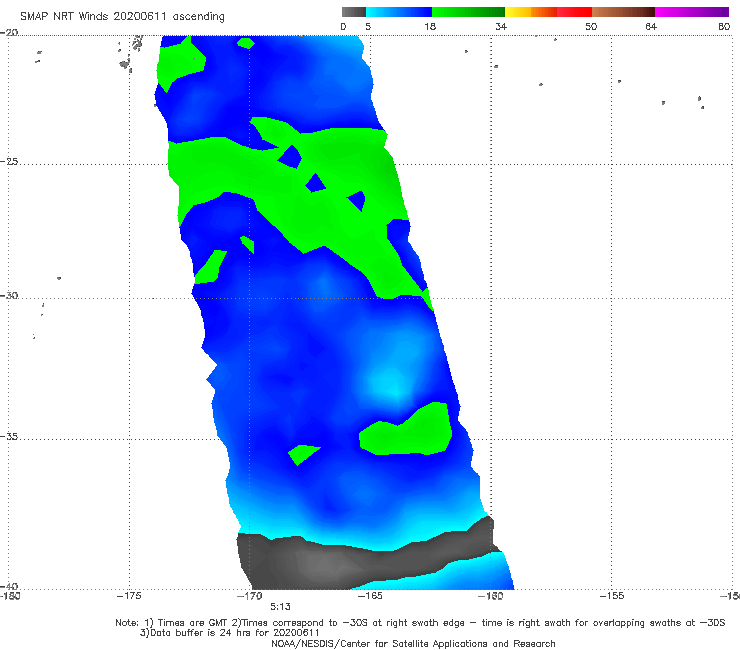This screenshot has width=740, height=650.
Task: Select the blue segment of the wind color bar
Action: point(399,12)
